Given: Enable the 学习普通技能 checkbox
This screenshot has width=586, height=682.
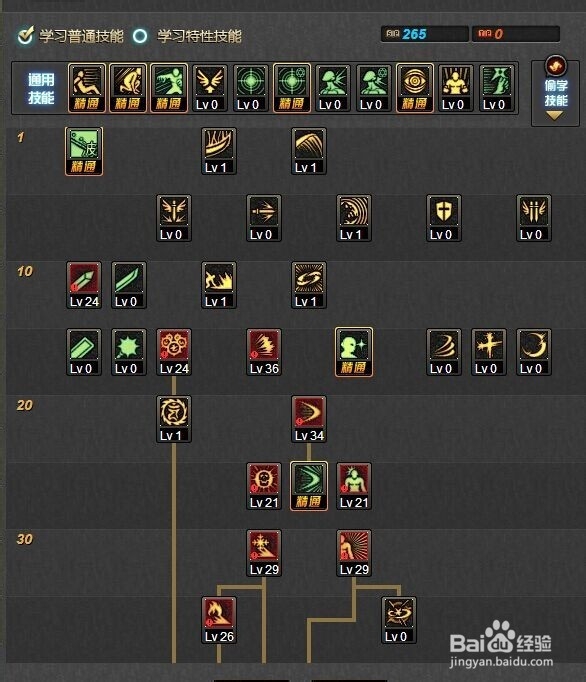Looking at the screenshot, I should [x=26, y=35].
